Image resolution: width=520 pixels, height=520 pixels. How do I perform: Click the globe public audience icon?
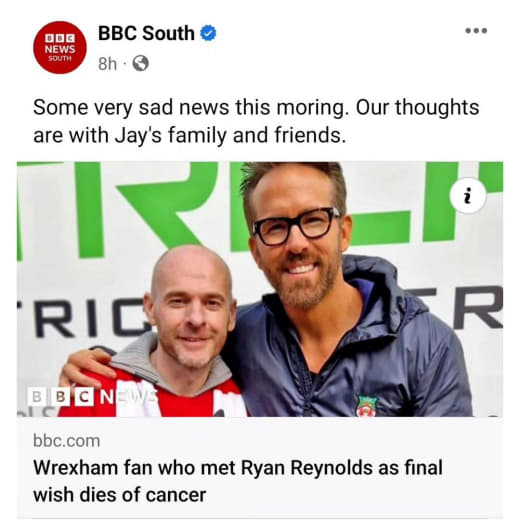click(x=140, y=63)
